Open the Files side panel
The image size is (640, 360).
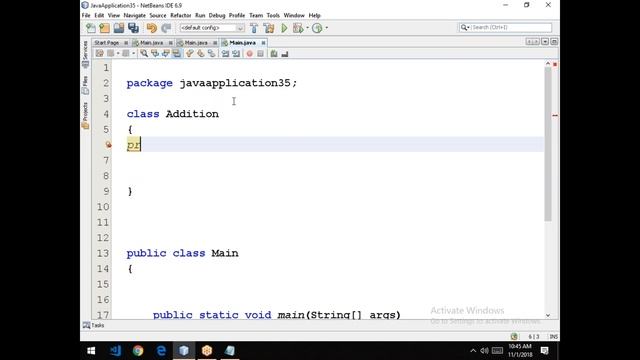(85, 84)
